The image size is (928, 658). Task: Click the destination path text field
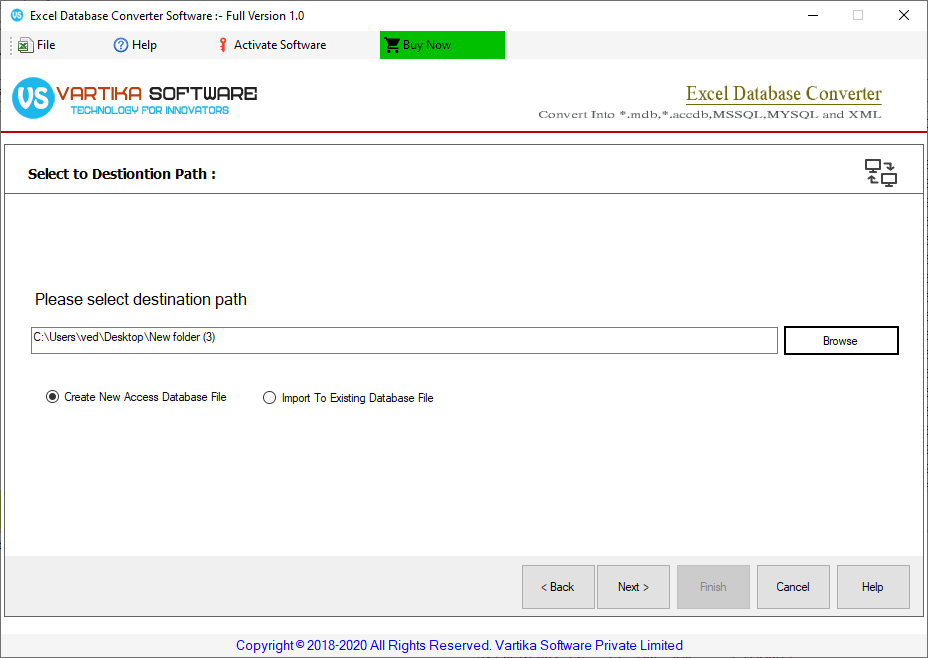click(x=404, y=340)
